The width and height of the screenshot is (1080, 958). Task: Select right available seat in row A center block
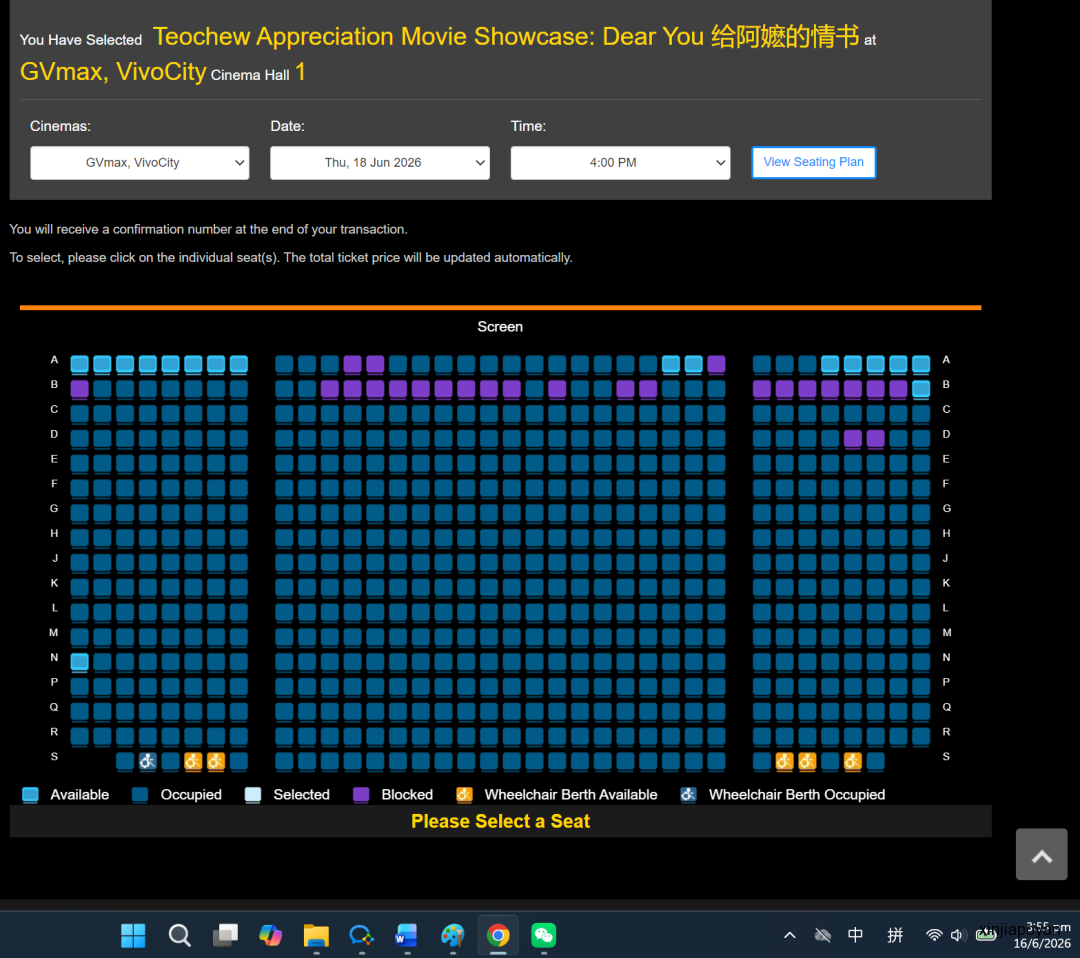coord(694,364)
